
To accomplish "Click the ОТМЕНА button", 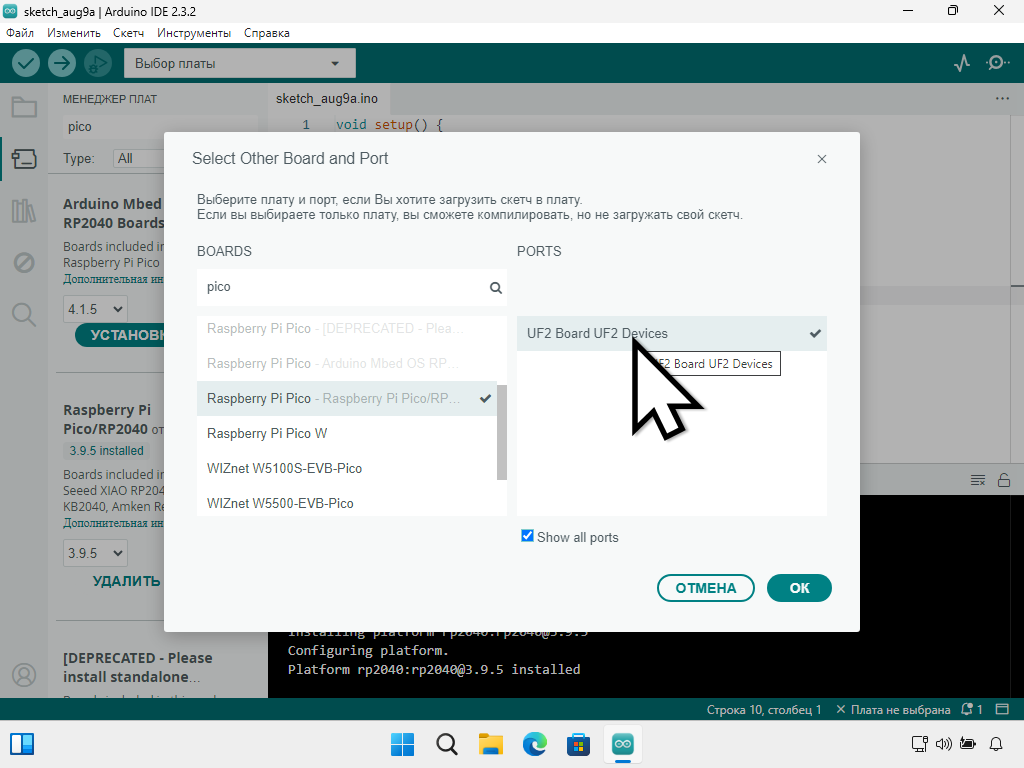I will click(x=705, y=588).
